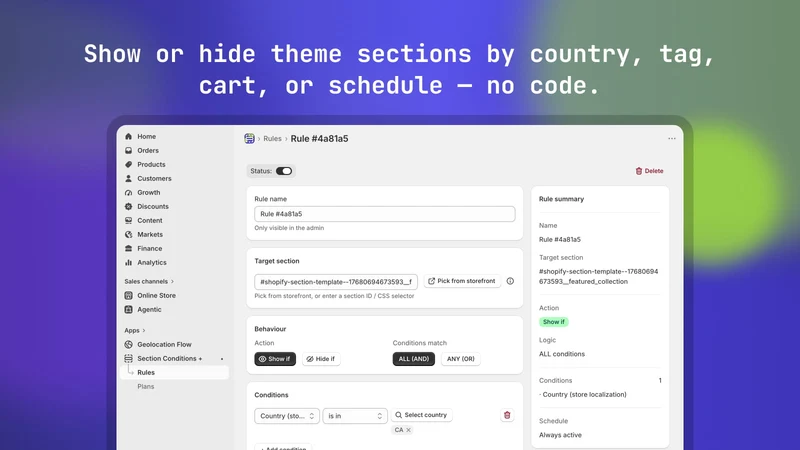800x450 pixels.
Task: Delete the country condition via trash icon
Action: point(507,415)
